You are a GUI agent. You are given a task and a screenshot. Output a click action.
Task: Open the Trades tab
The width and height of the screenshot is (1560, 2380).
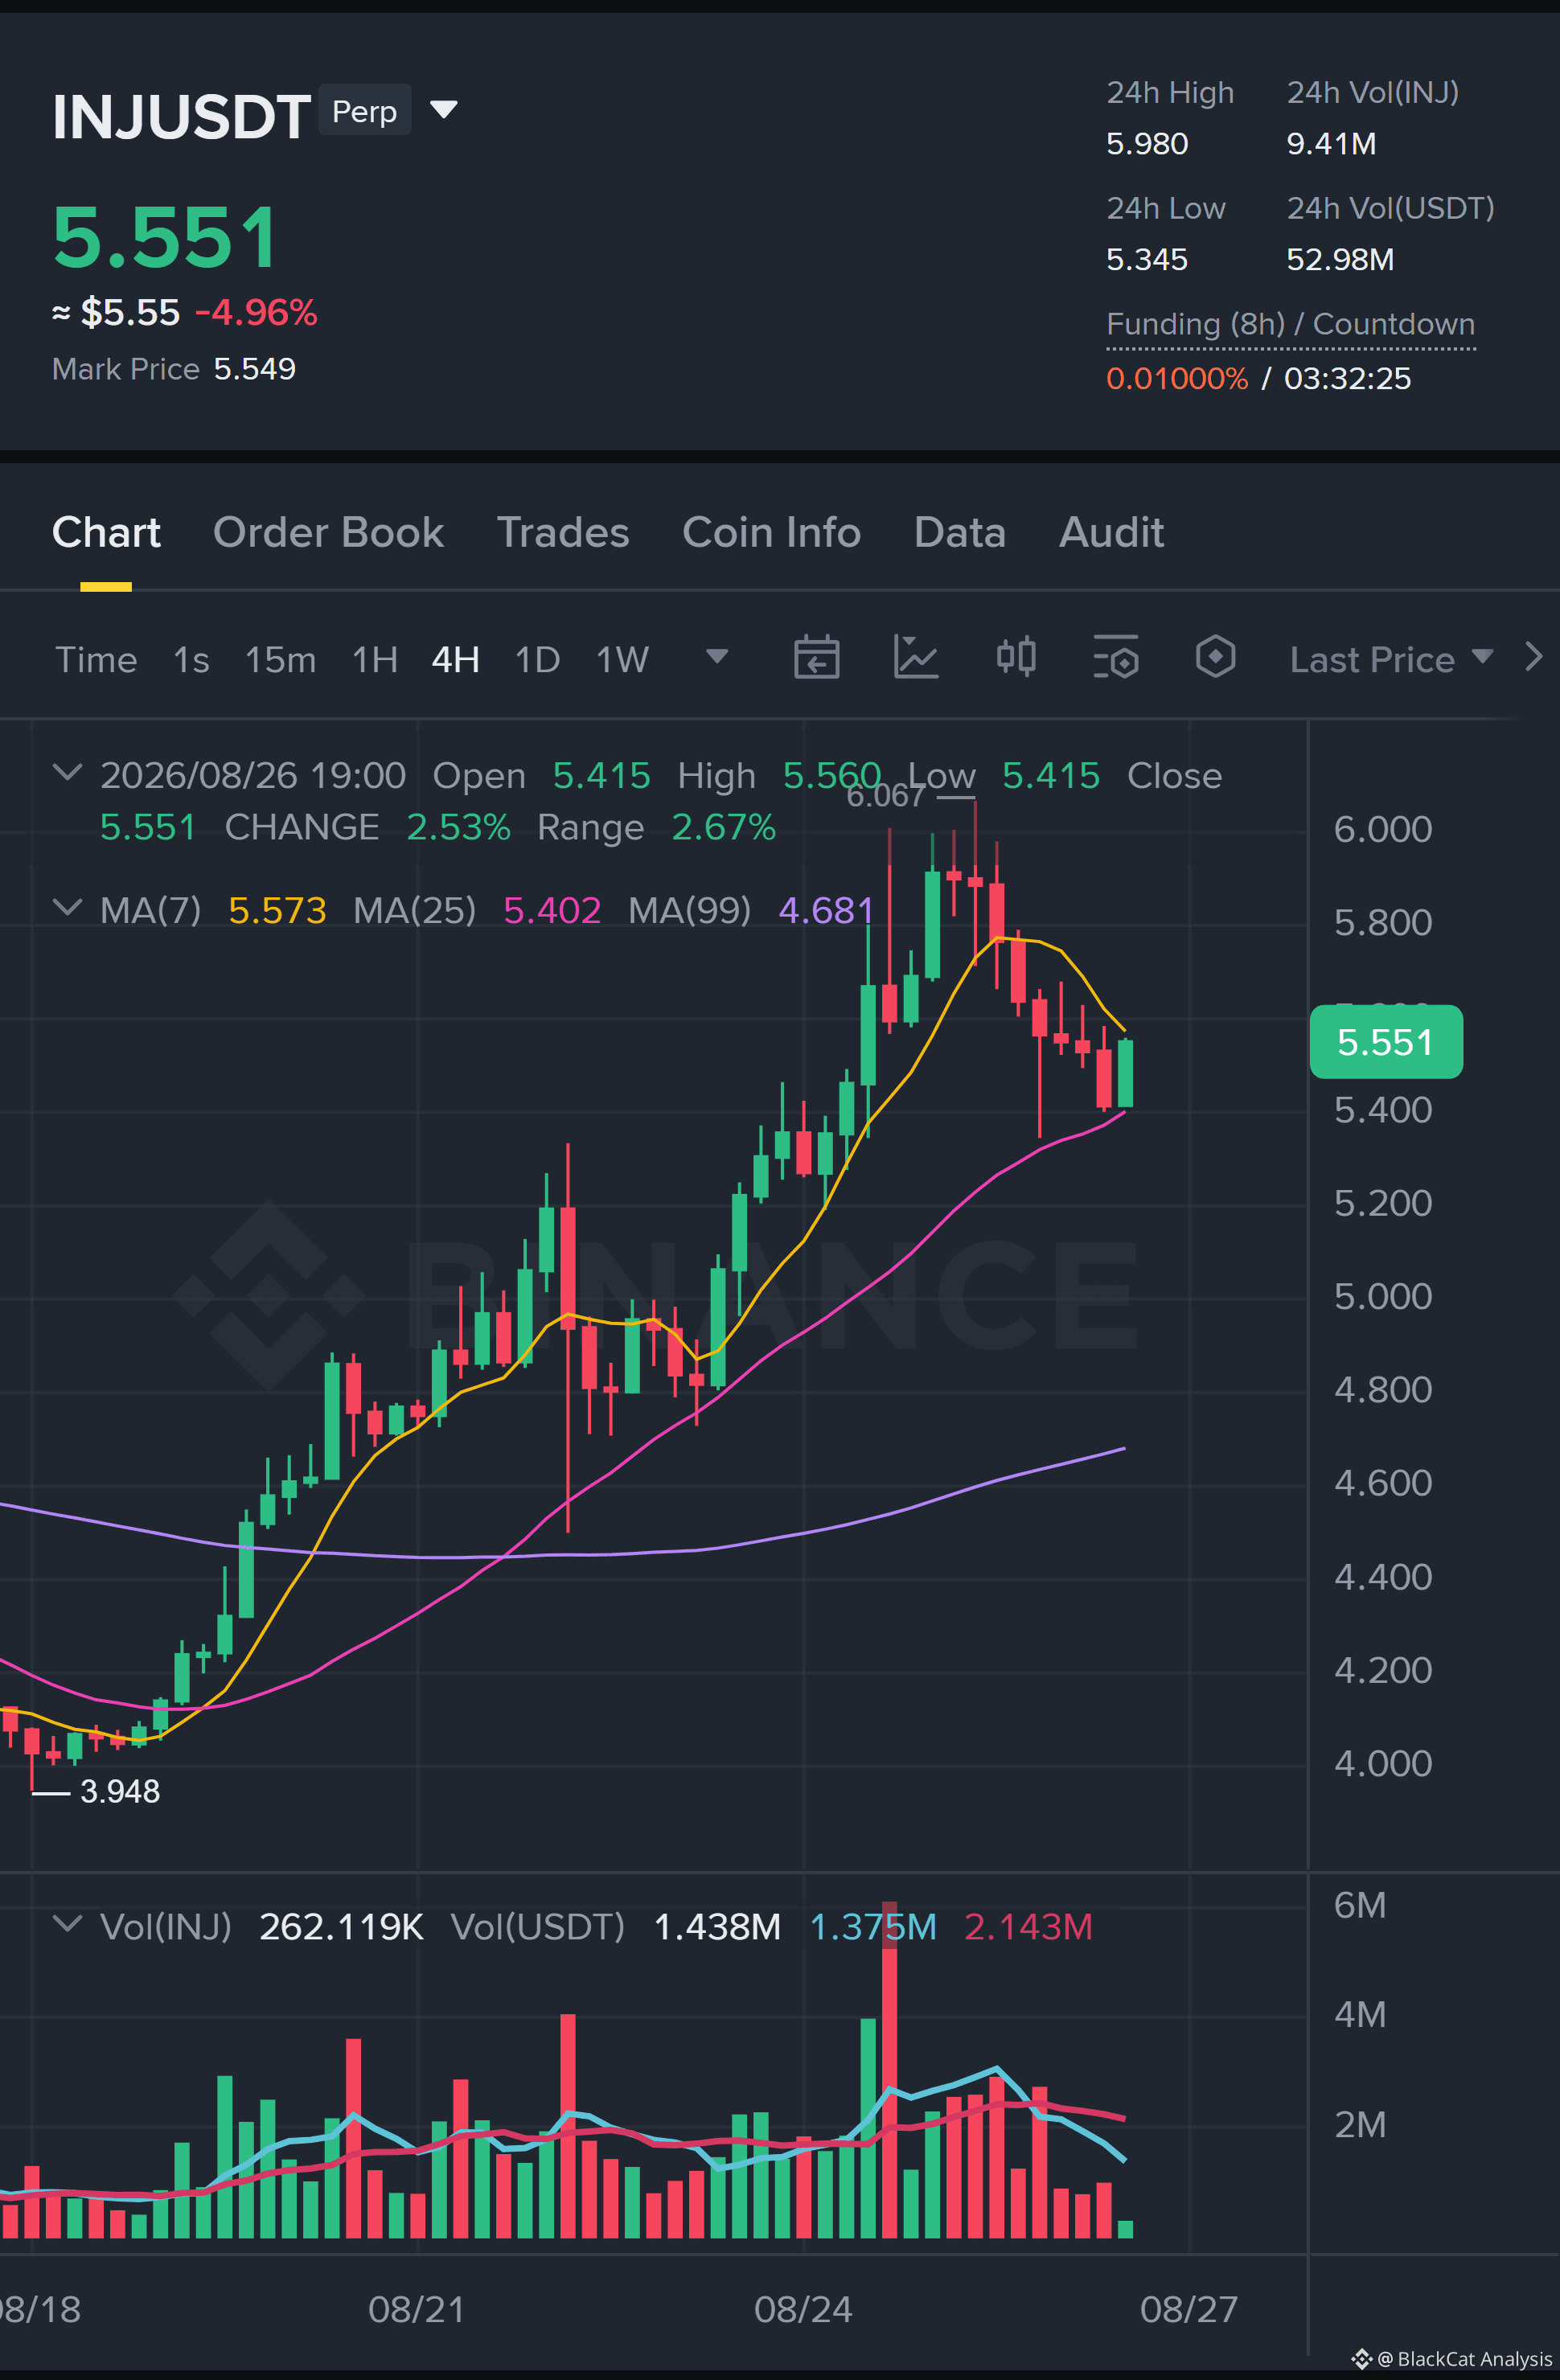coord(563,533)
